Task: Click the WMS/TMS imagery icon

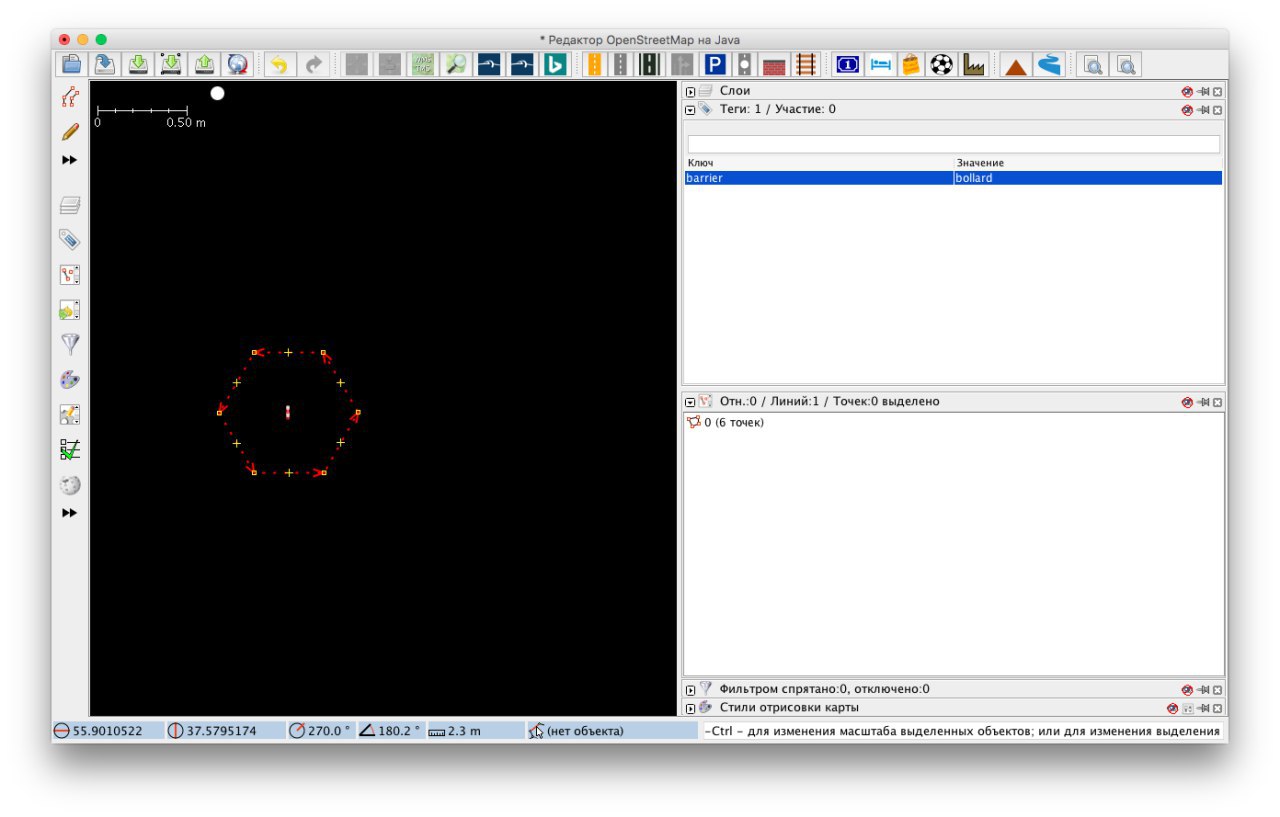Action: (422, 64)
